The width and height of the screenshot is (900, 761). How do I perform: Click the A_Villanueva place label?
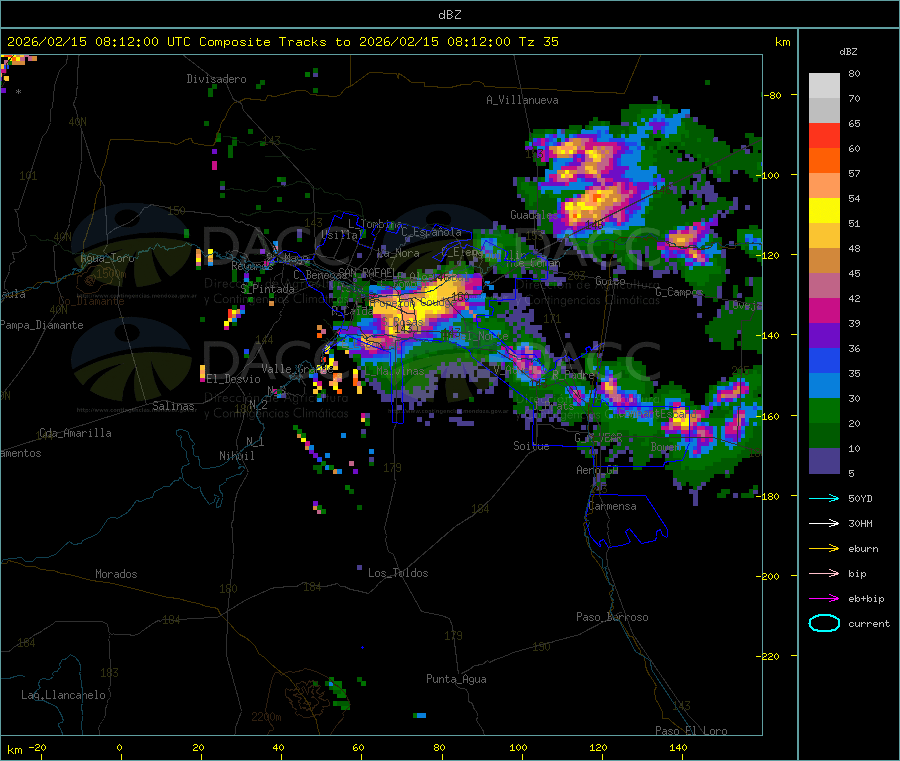tap(522, 100)
